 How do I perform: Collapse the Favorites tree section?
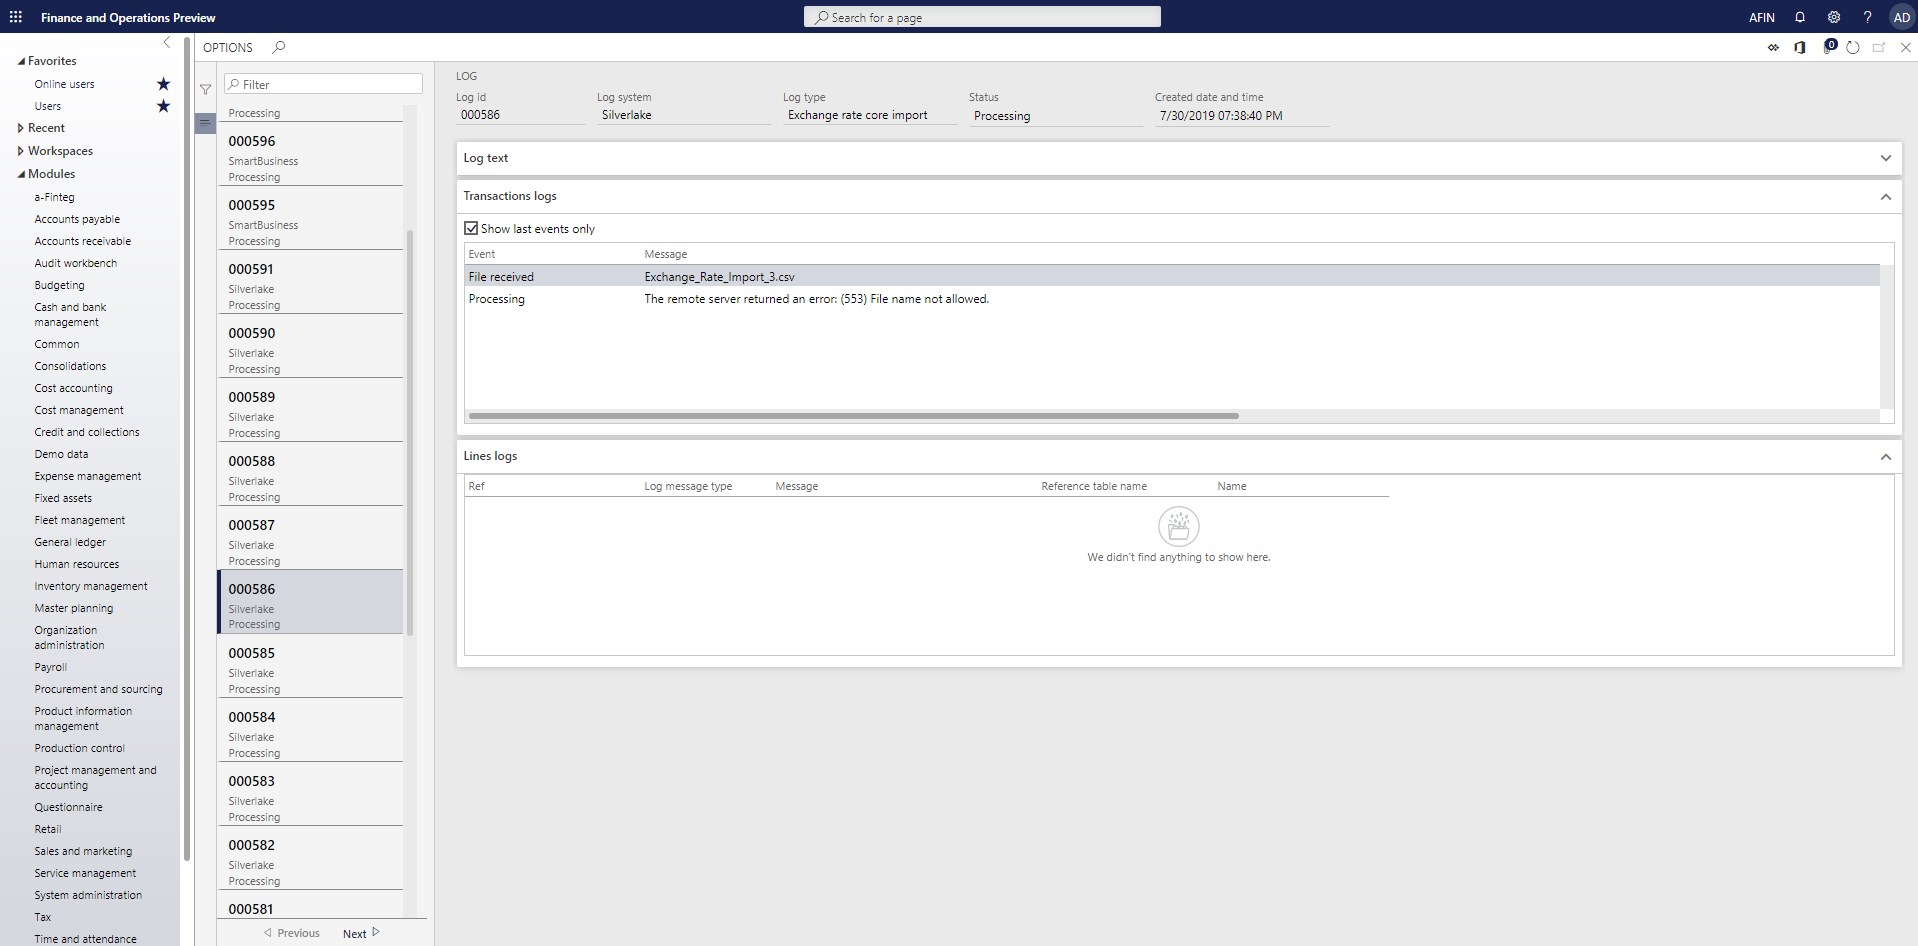[21, 61]
